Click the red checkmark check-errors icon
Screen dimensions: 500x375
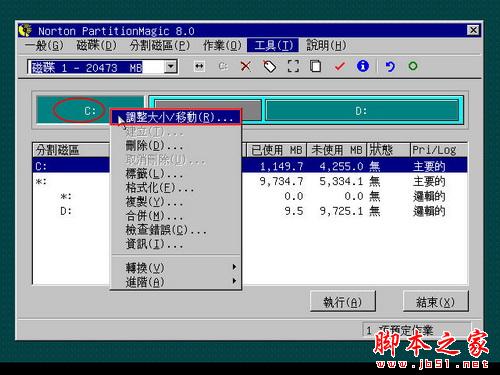[x=340, y=66]
